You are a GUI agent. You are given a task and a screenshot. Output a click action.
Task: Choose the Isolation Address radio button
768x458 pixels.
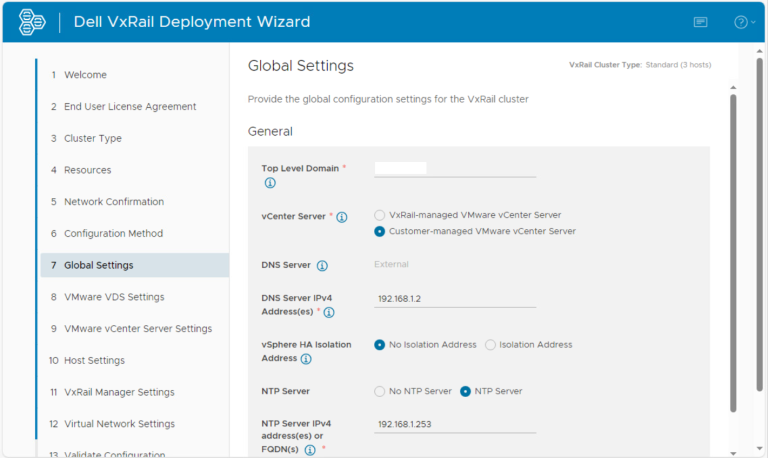pos(490,345)
